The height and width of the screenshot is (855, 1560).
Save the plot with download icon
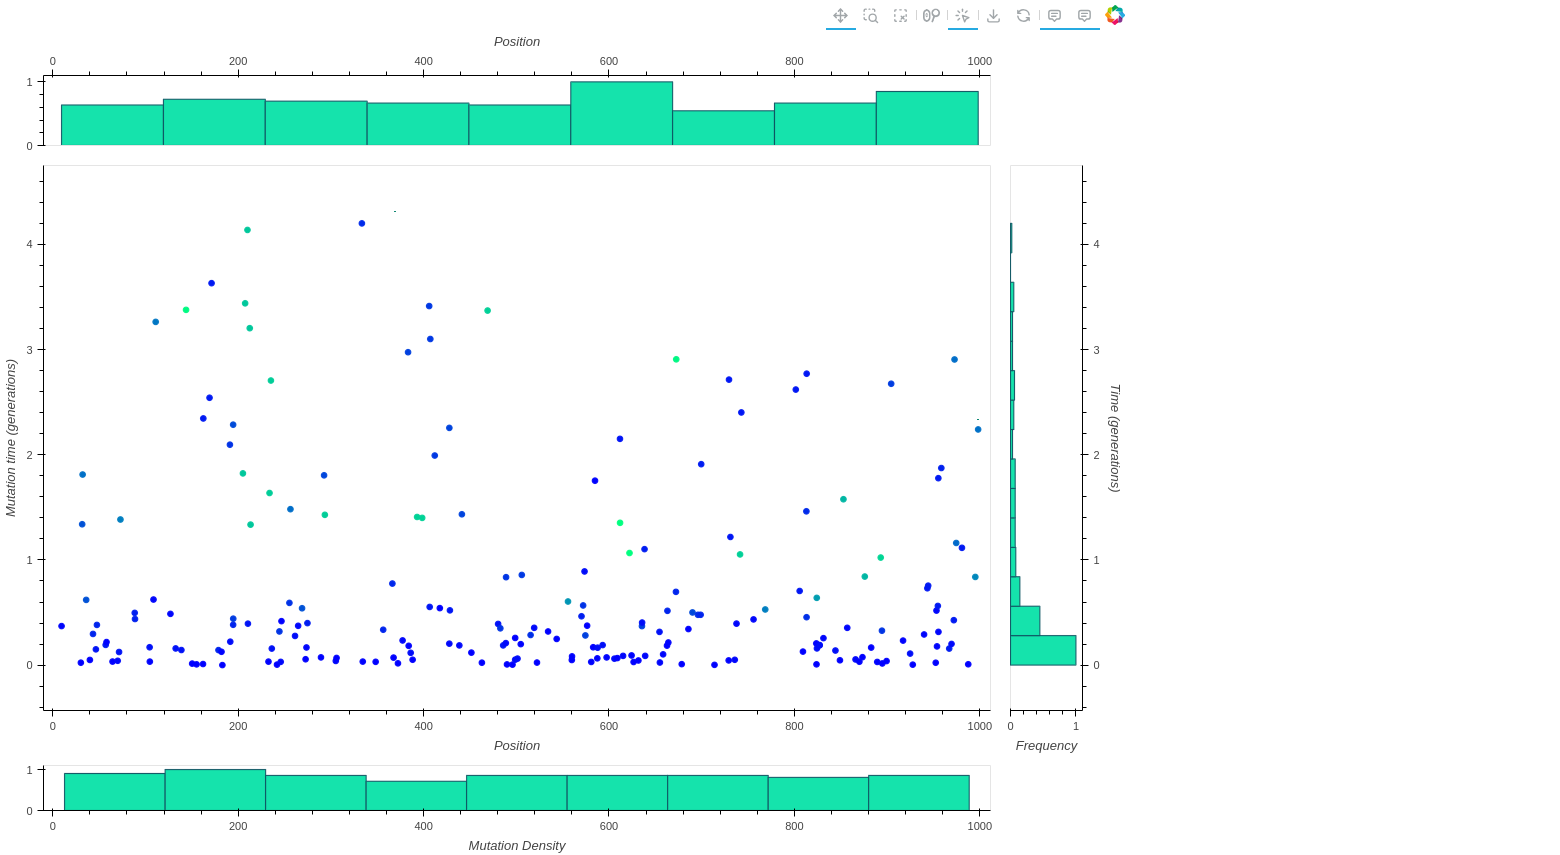(993, 16)
